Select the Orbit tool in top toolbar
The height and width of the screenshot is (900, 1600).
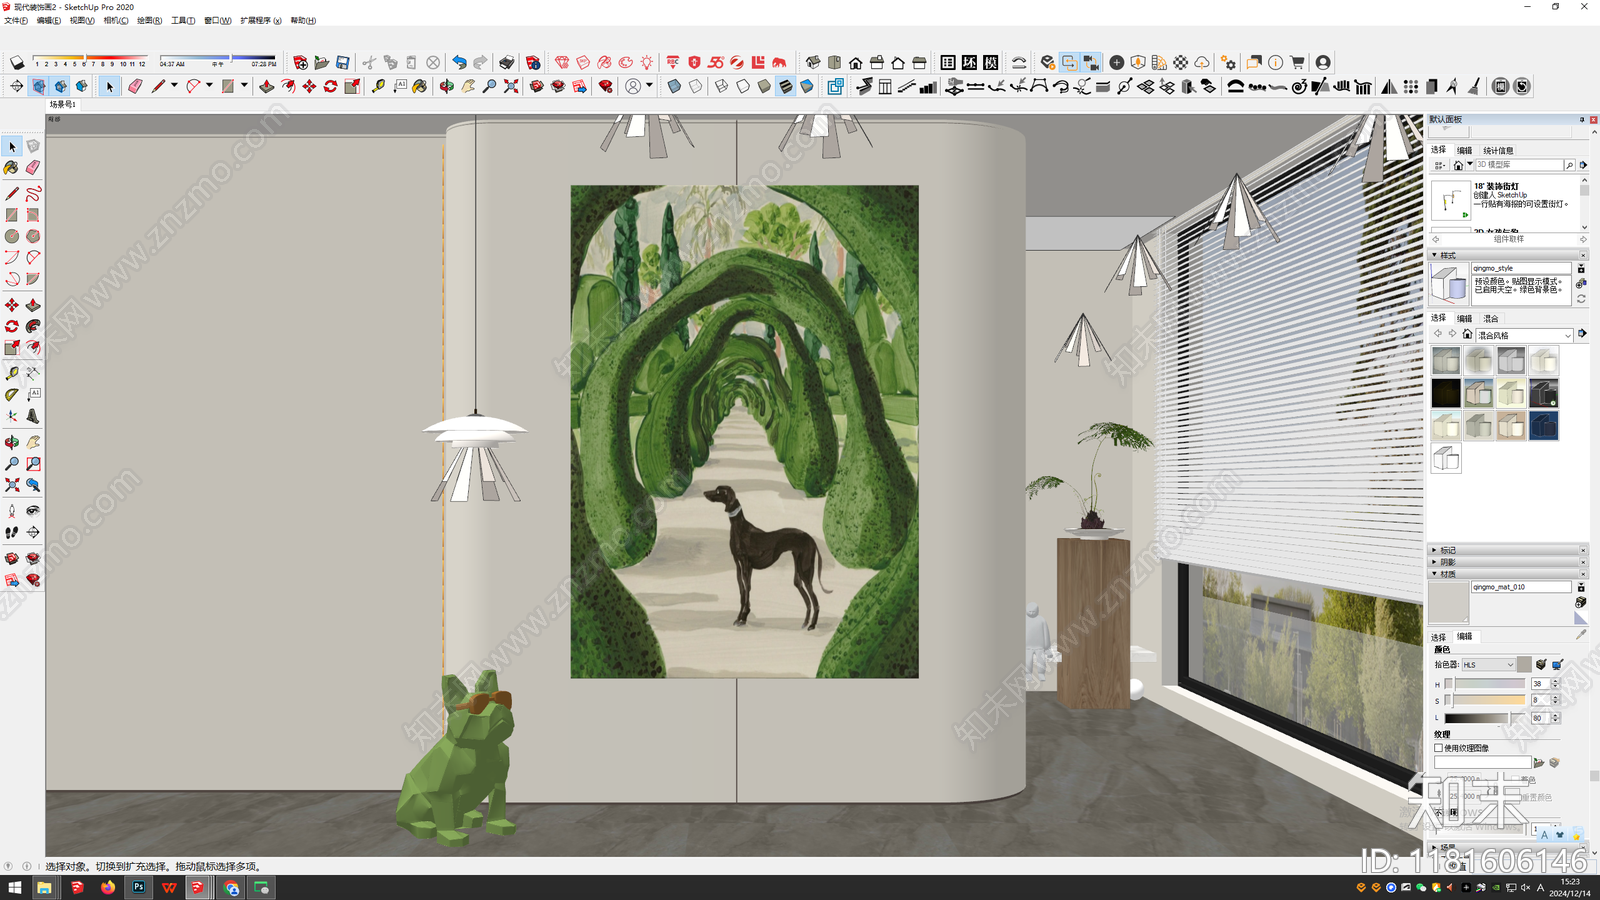click(447, 87)
